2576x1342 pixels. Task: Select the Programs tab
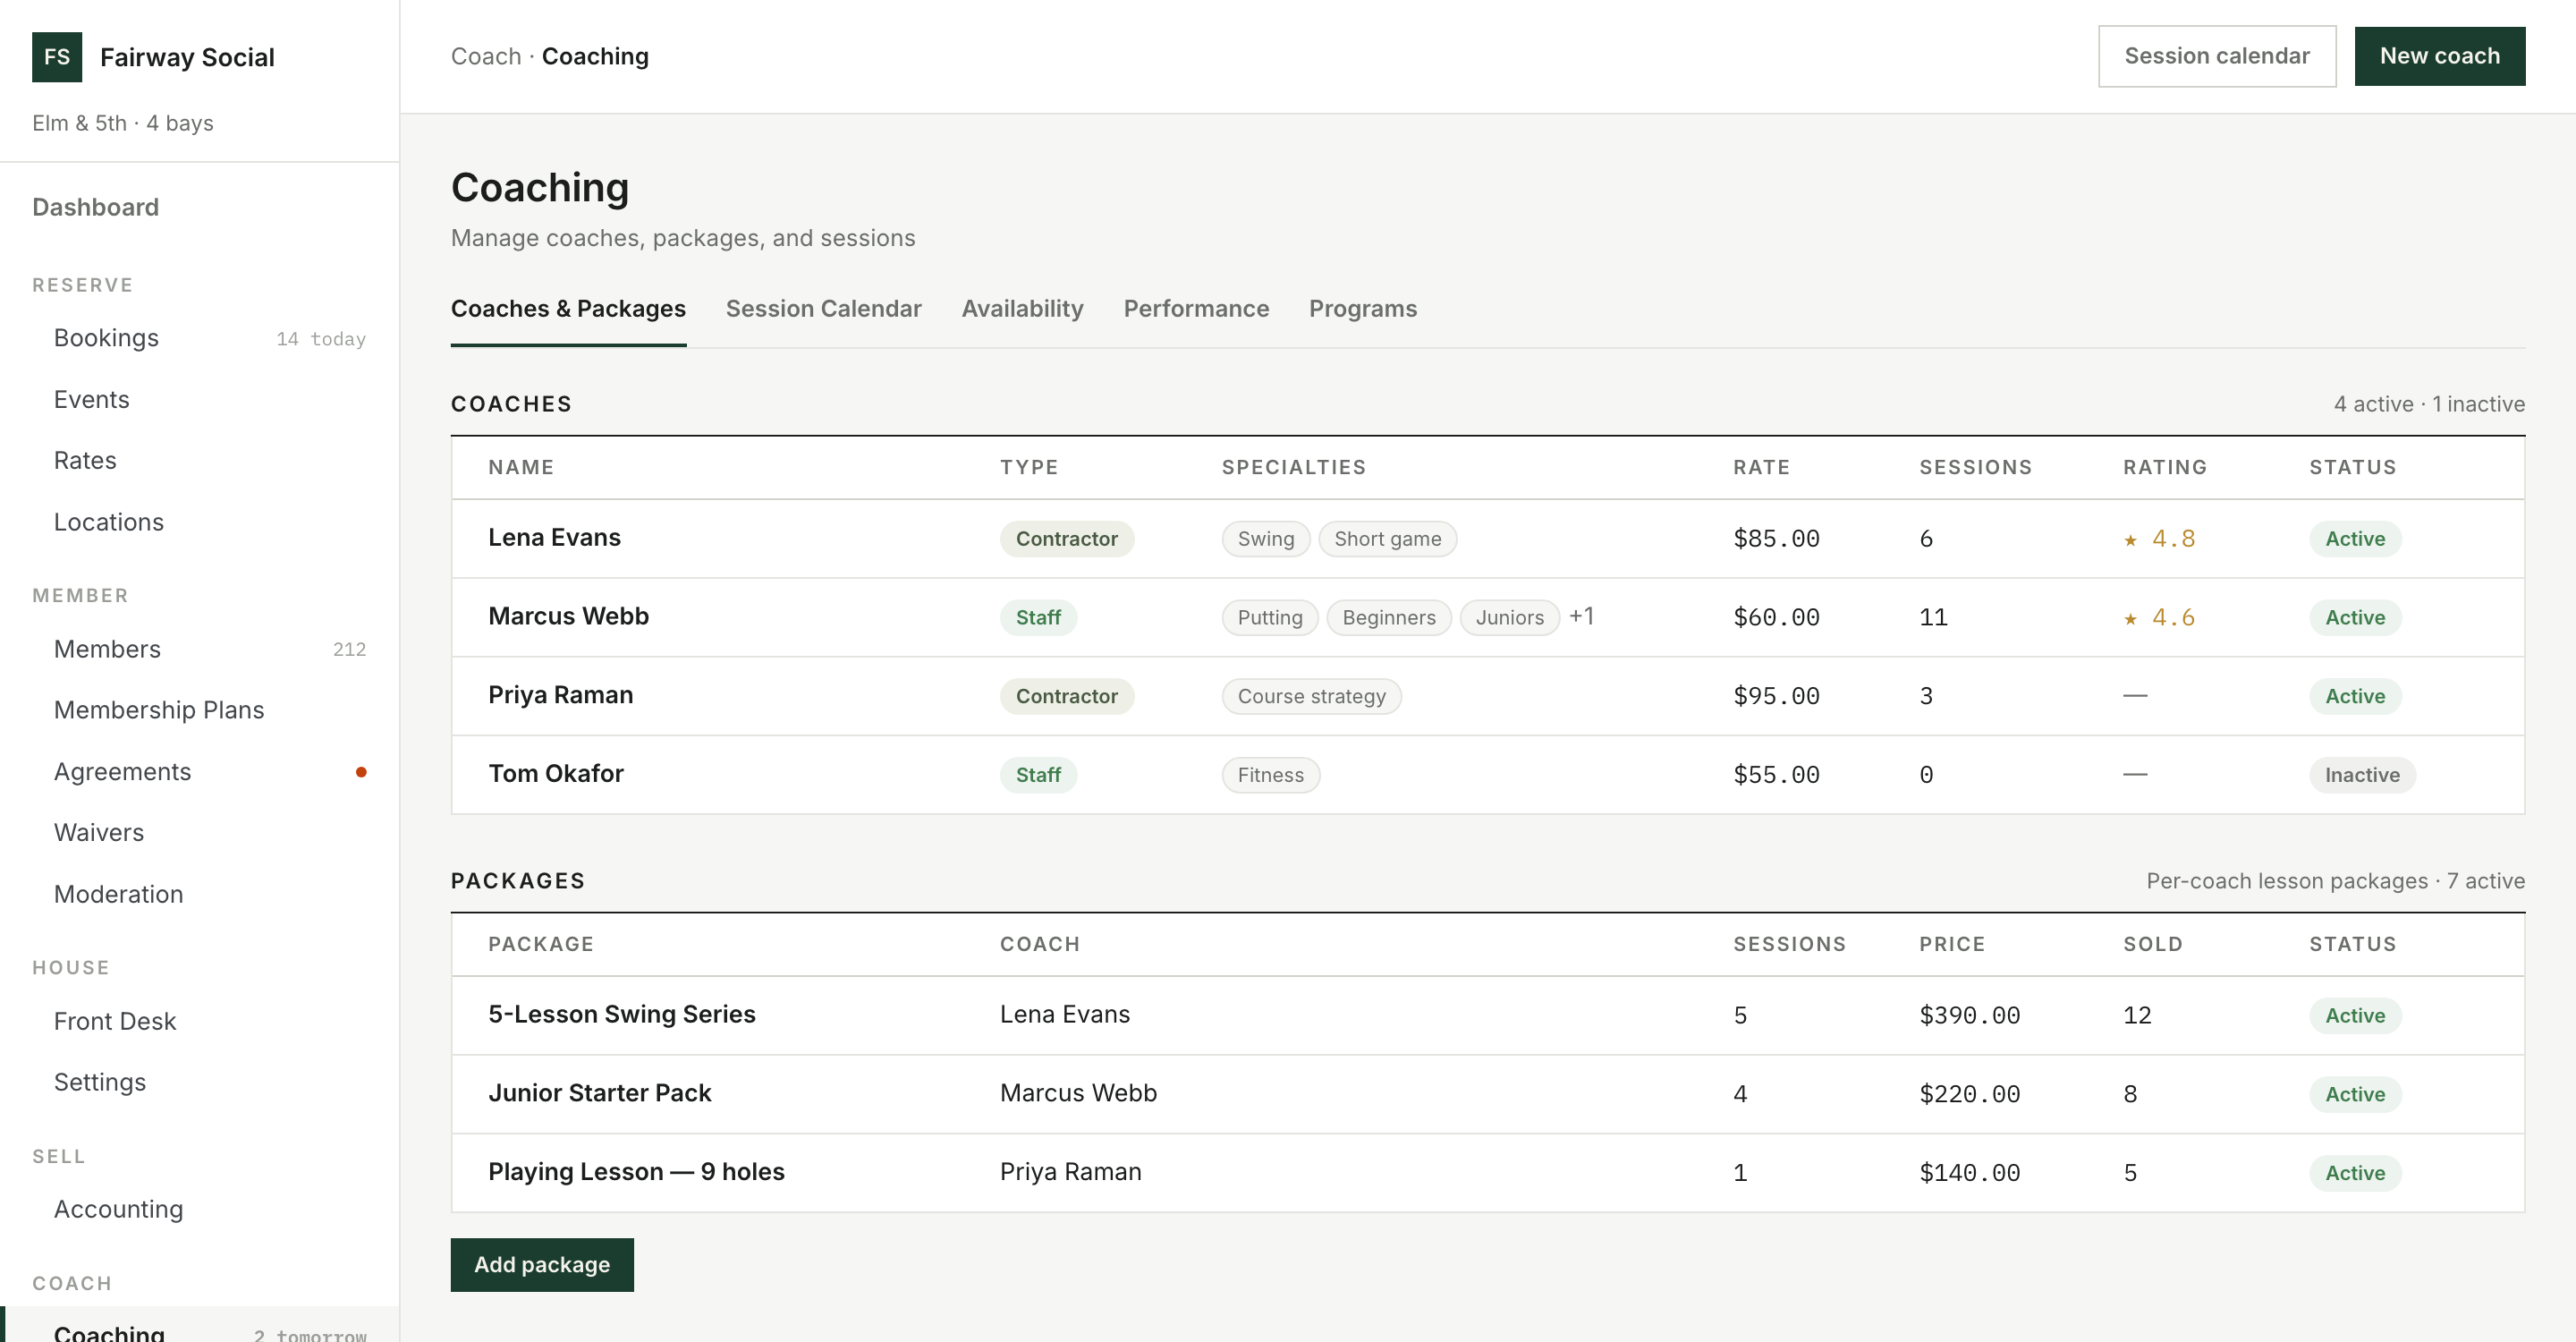coord(1363,309)
